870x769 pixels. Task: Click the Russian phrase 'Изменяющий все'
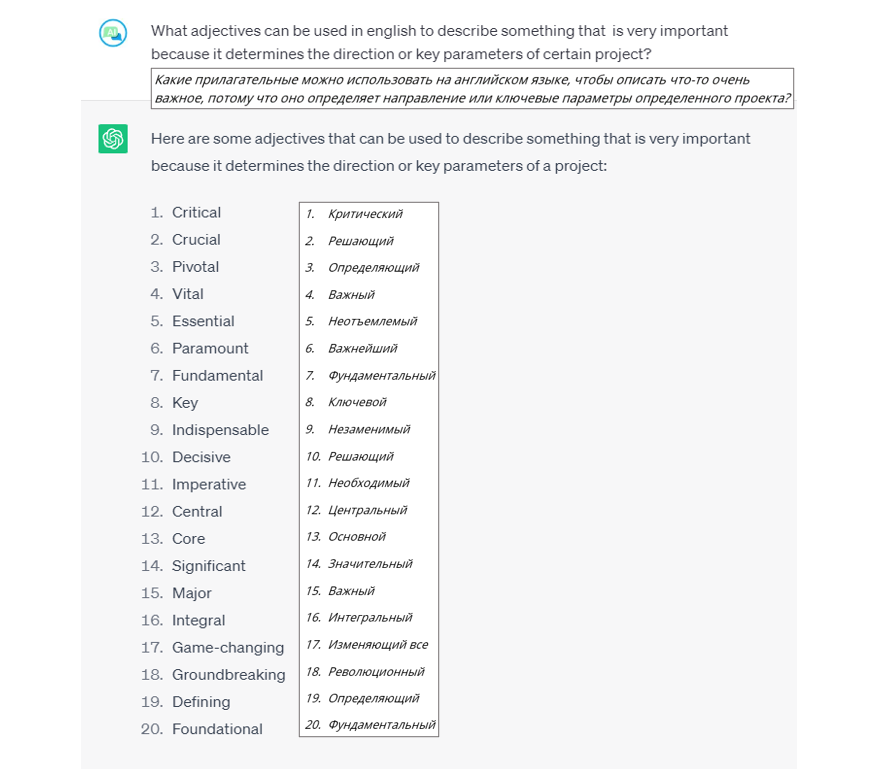[x=378, y=645]
